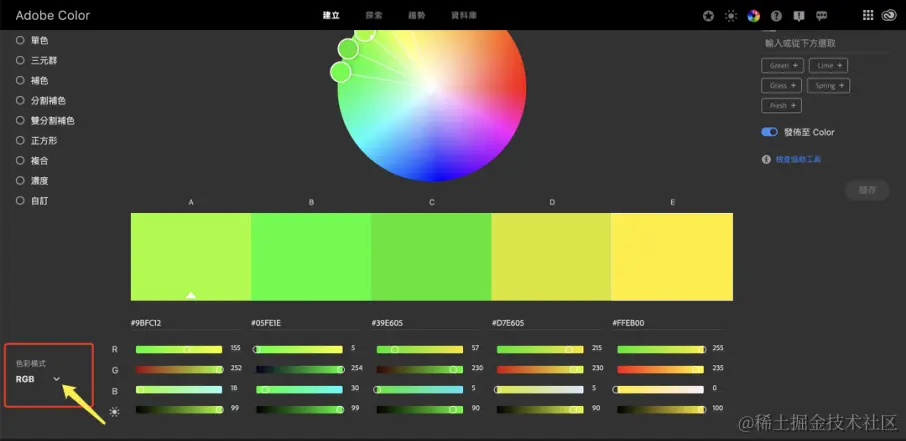Image resolution: width=906 pixels, height=441 pixels.
Task: Open the color wheel icon in header
Action: (x=753, y=16)
